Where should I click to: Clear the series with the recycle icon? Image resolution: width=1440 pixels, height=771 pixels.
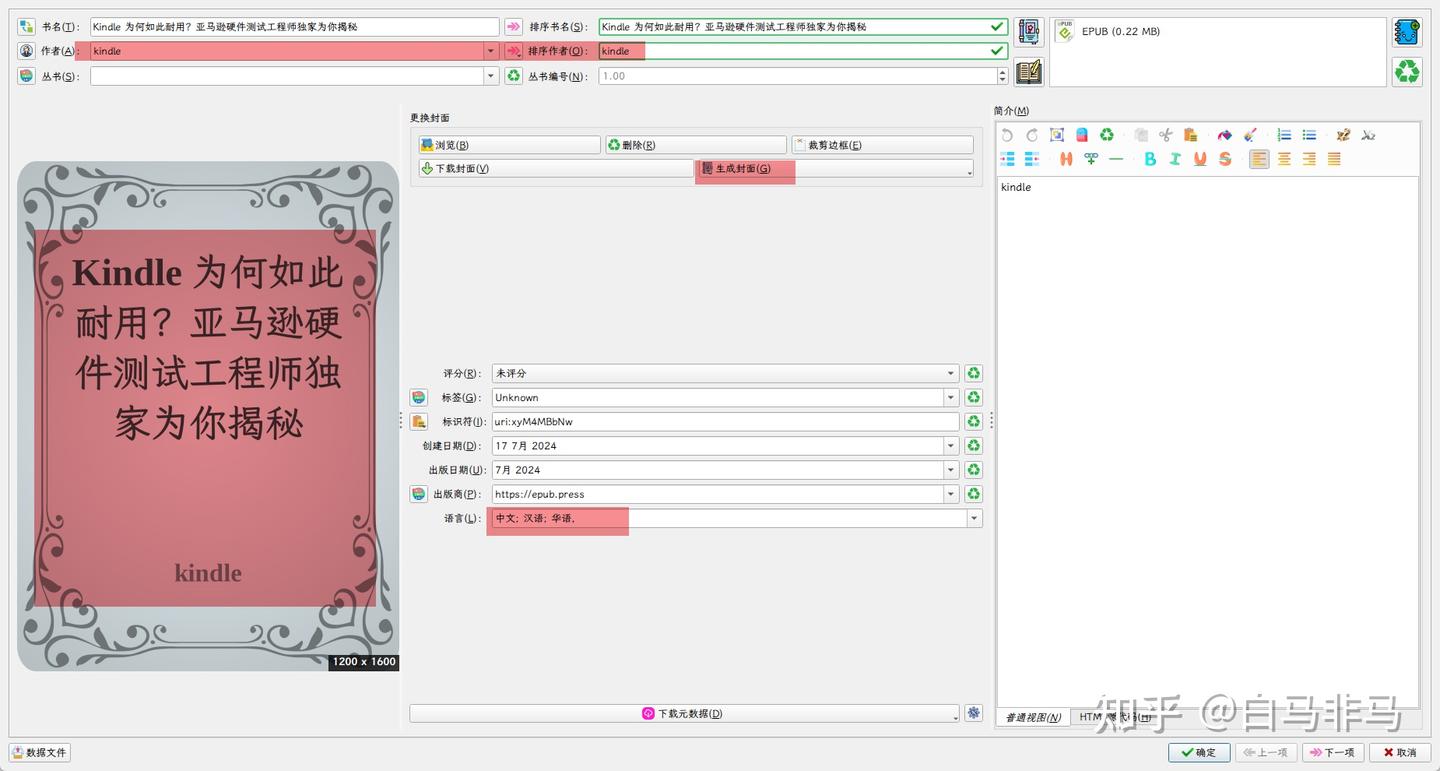pyautogui.click(x=513, y=76)
